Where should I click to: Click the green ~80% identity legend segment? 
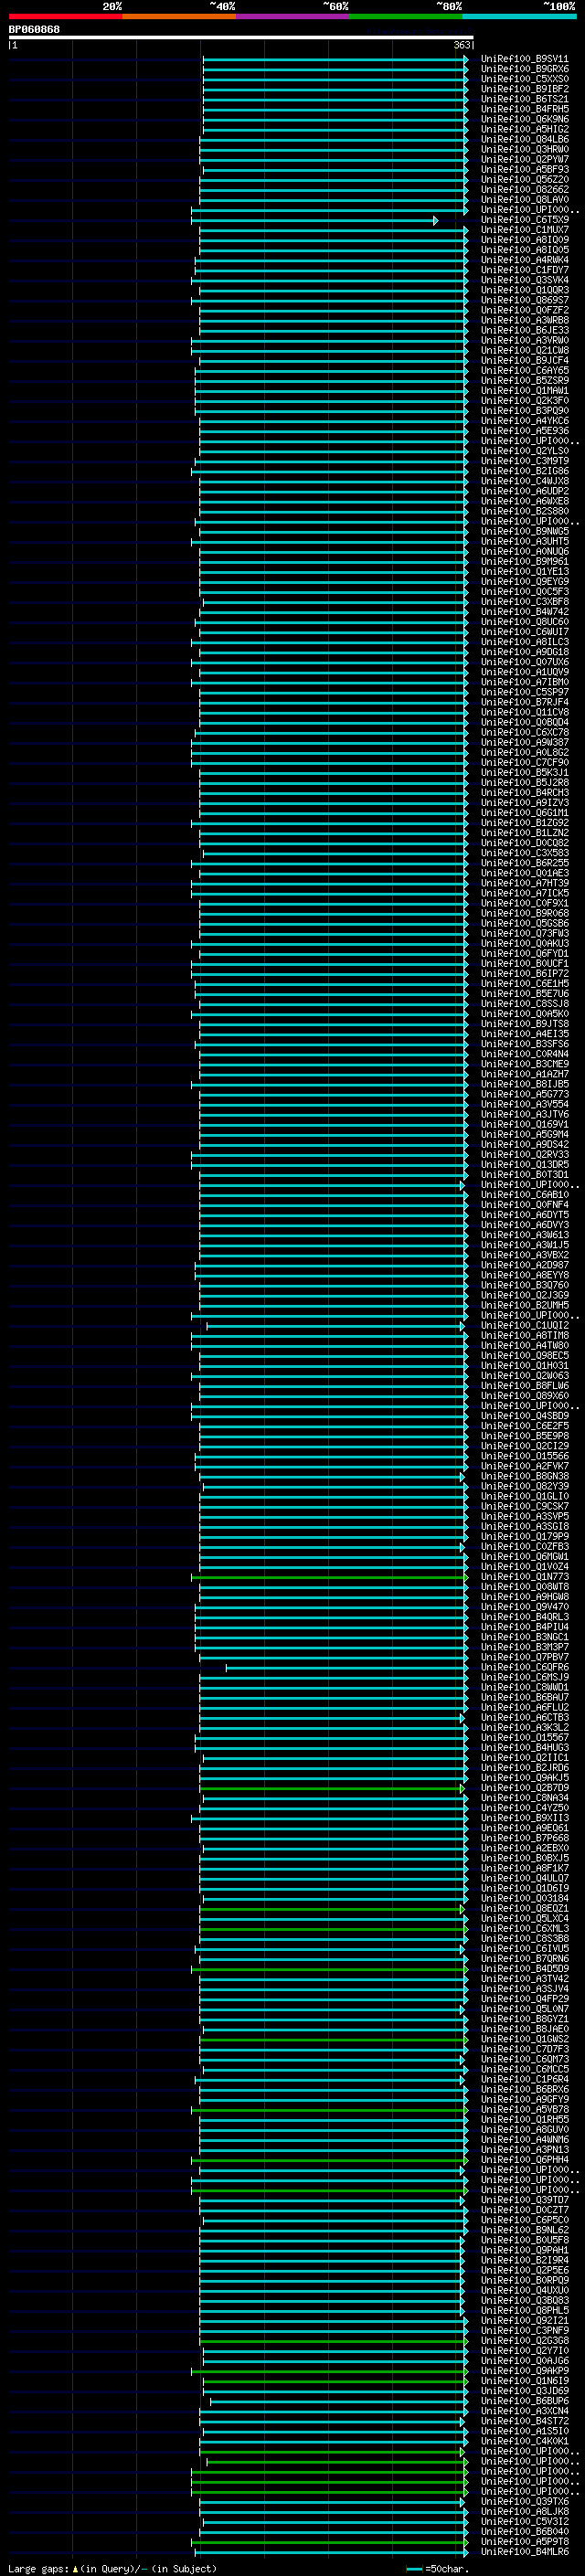coord(406,16)
